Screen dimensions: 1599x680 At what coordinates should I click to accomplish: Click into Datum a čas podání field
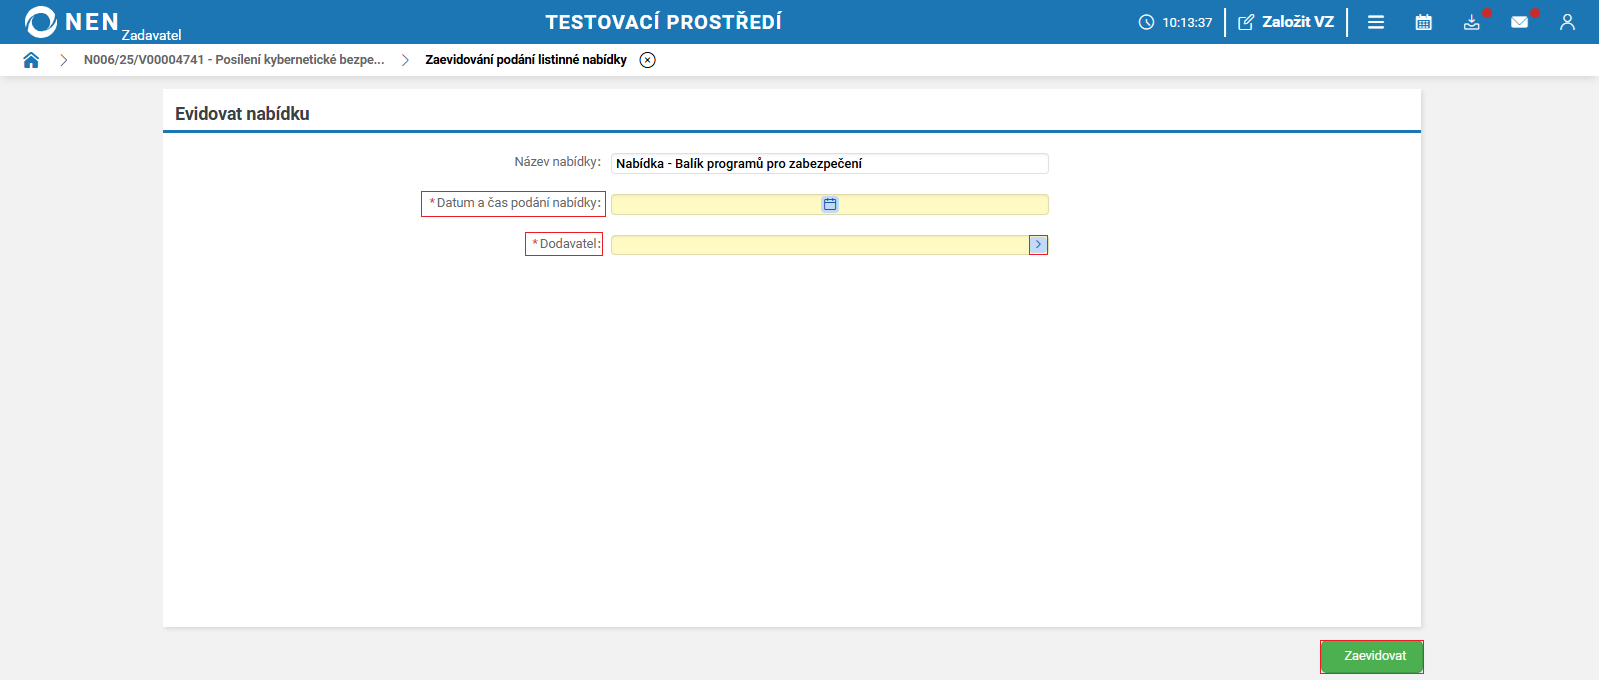click(x=830, y=204)
